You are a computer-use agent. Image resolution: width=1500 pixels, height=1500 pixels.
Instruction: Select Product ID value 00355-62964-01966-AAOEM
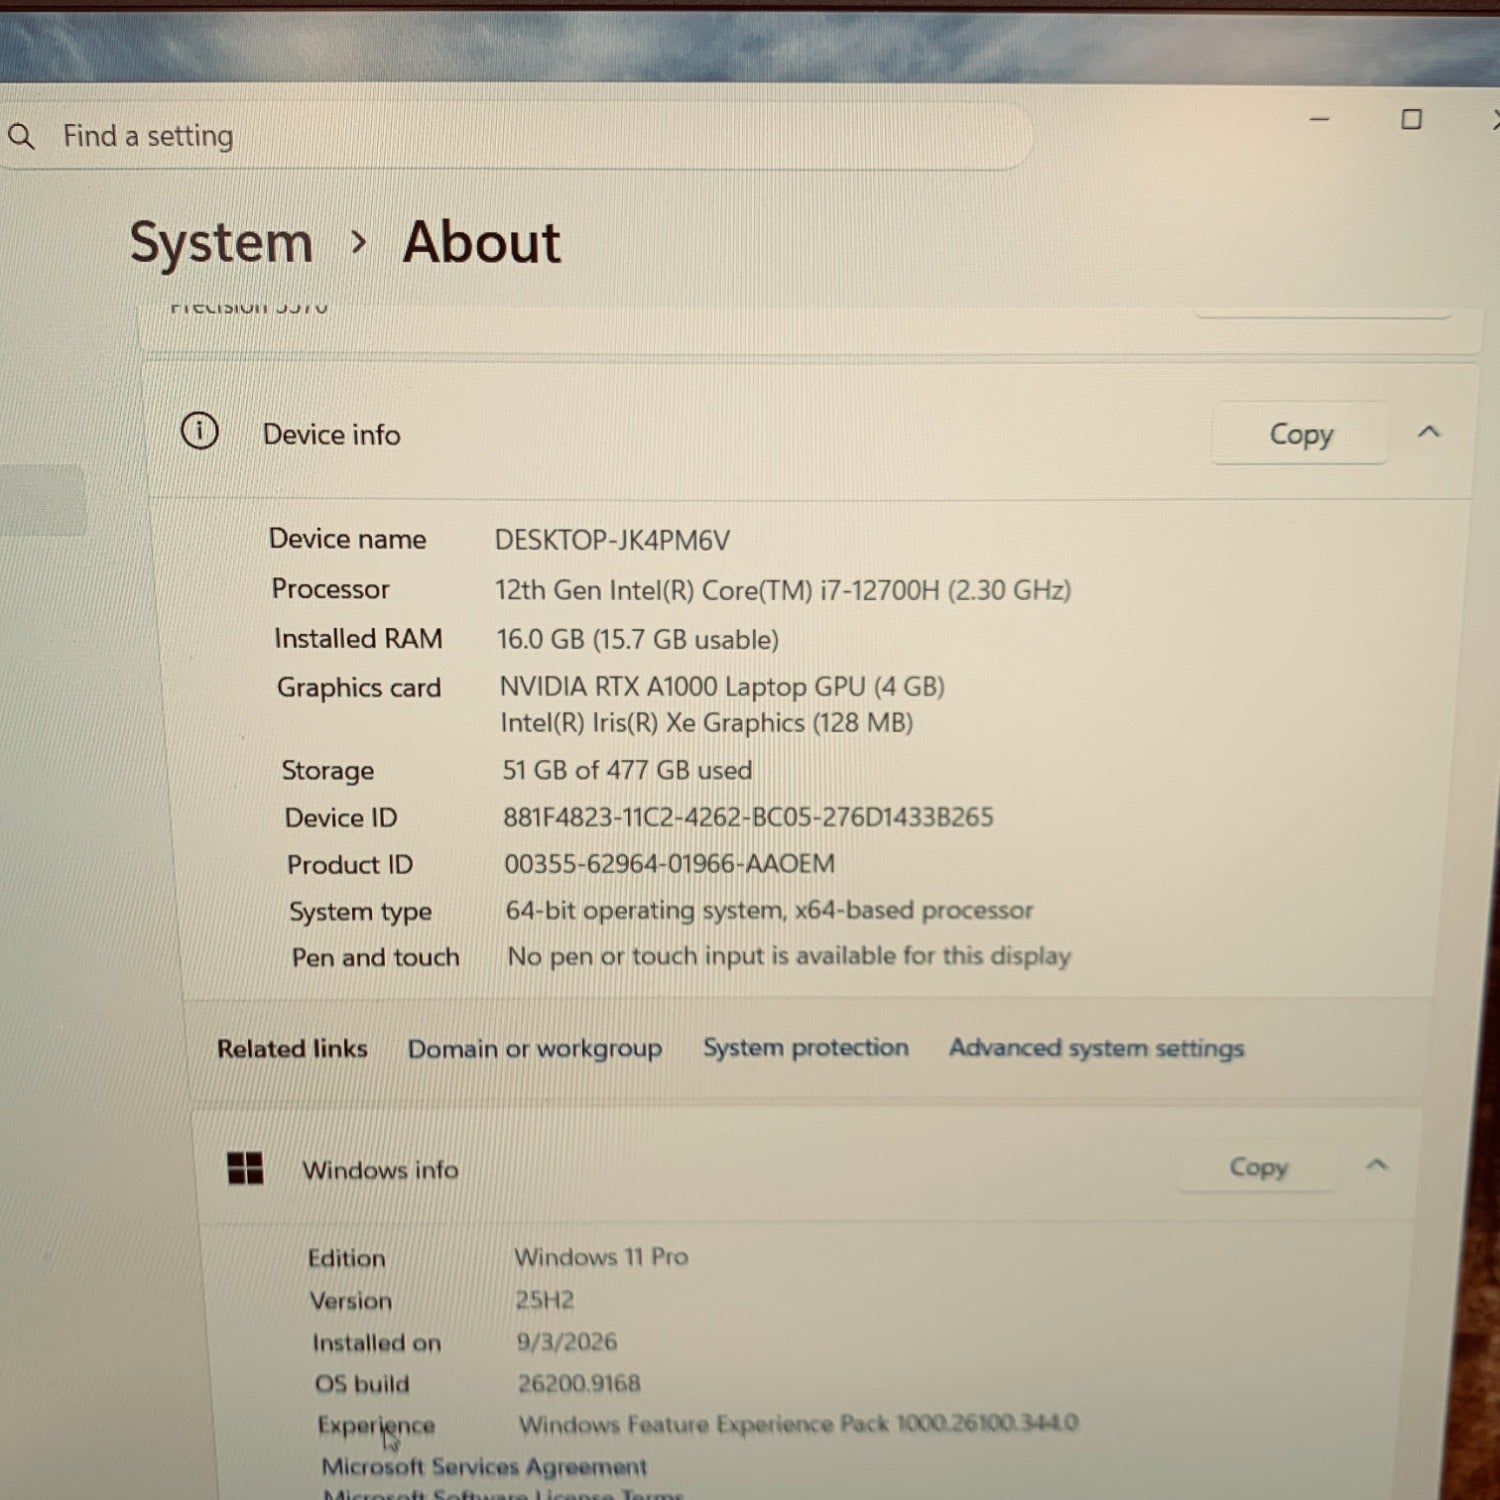click(669, 863)
